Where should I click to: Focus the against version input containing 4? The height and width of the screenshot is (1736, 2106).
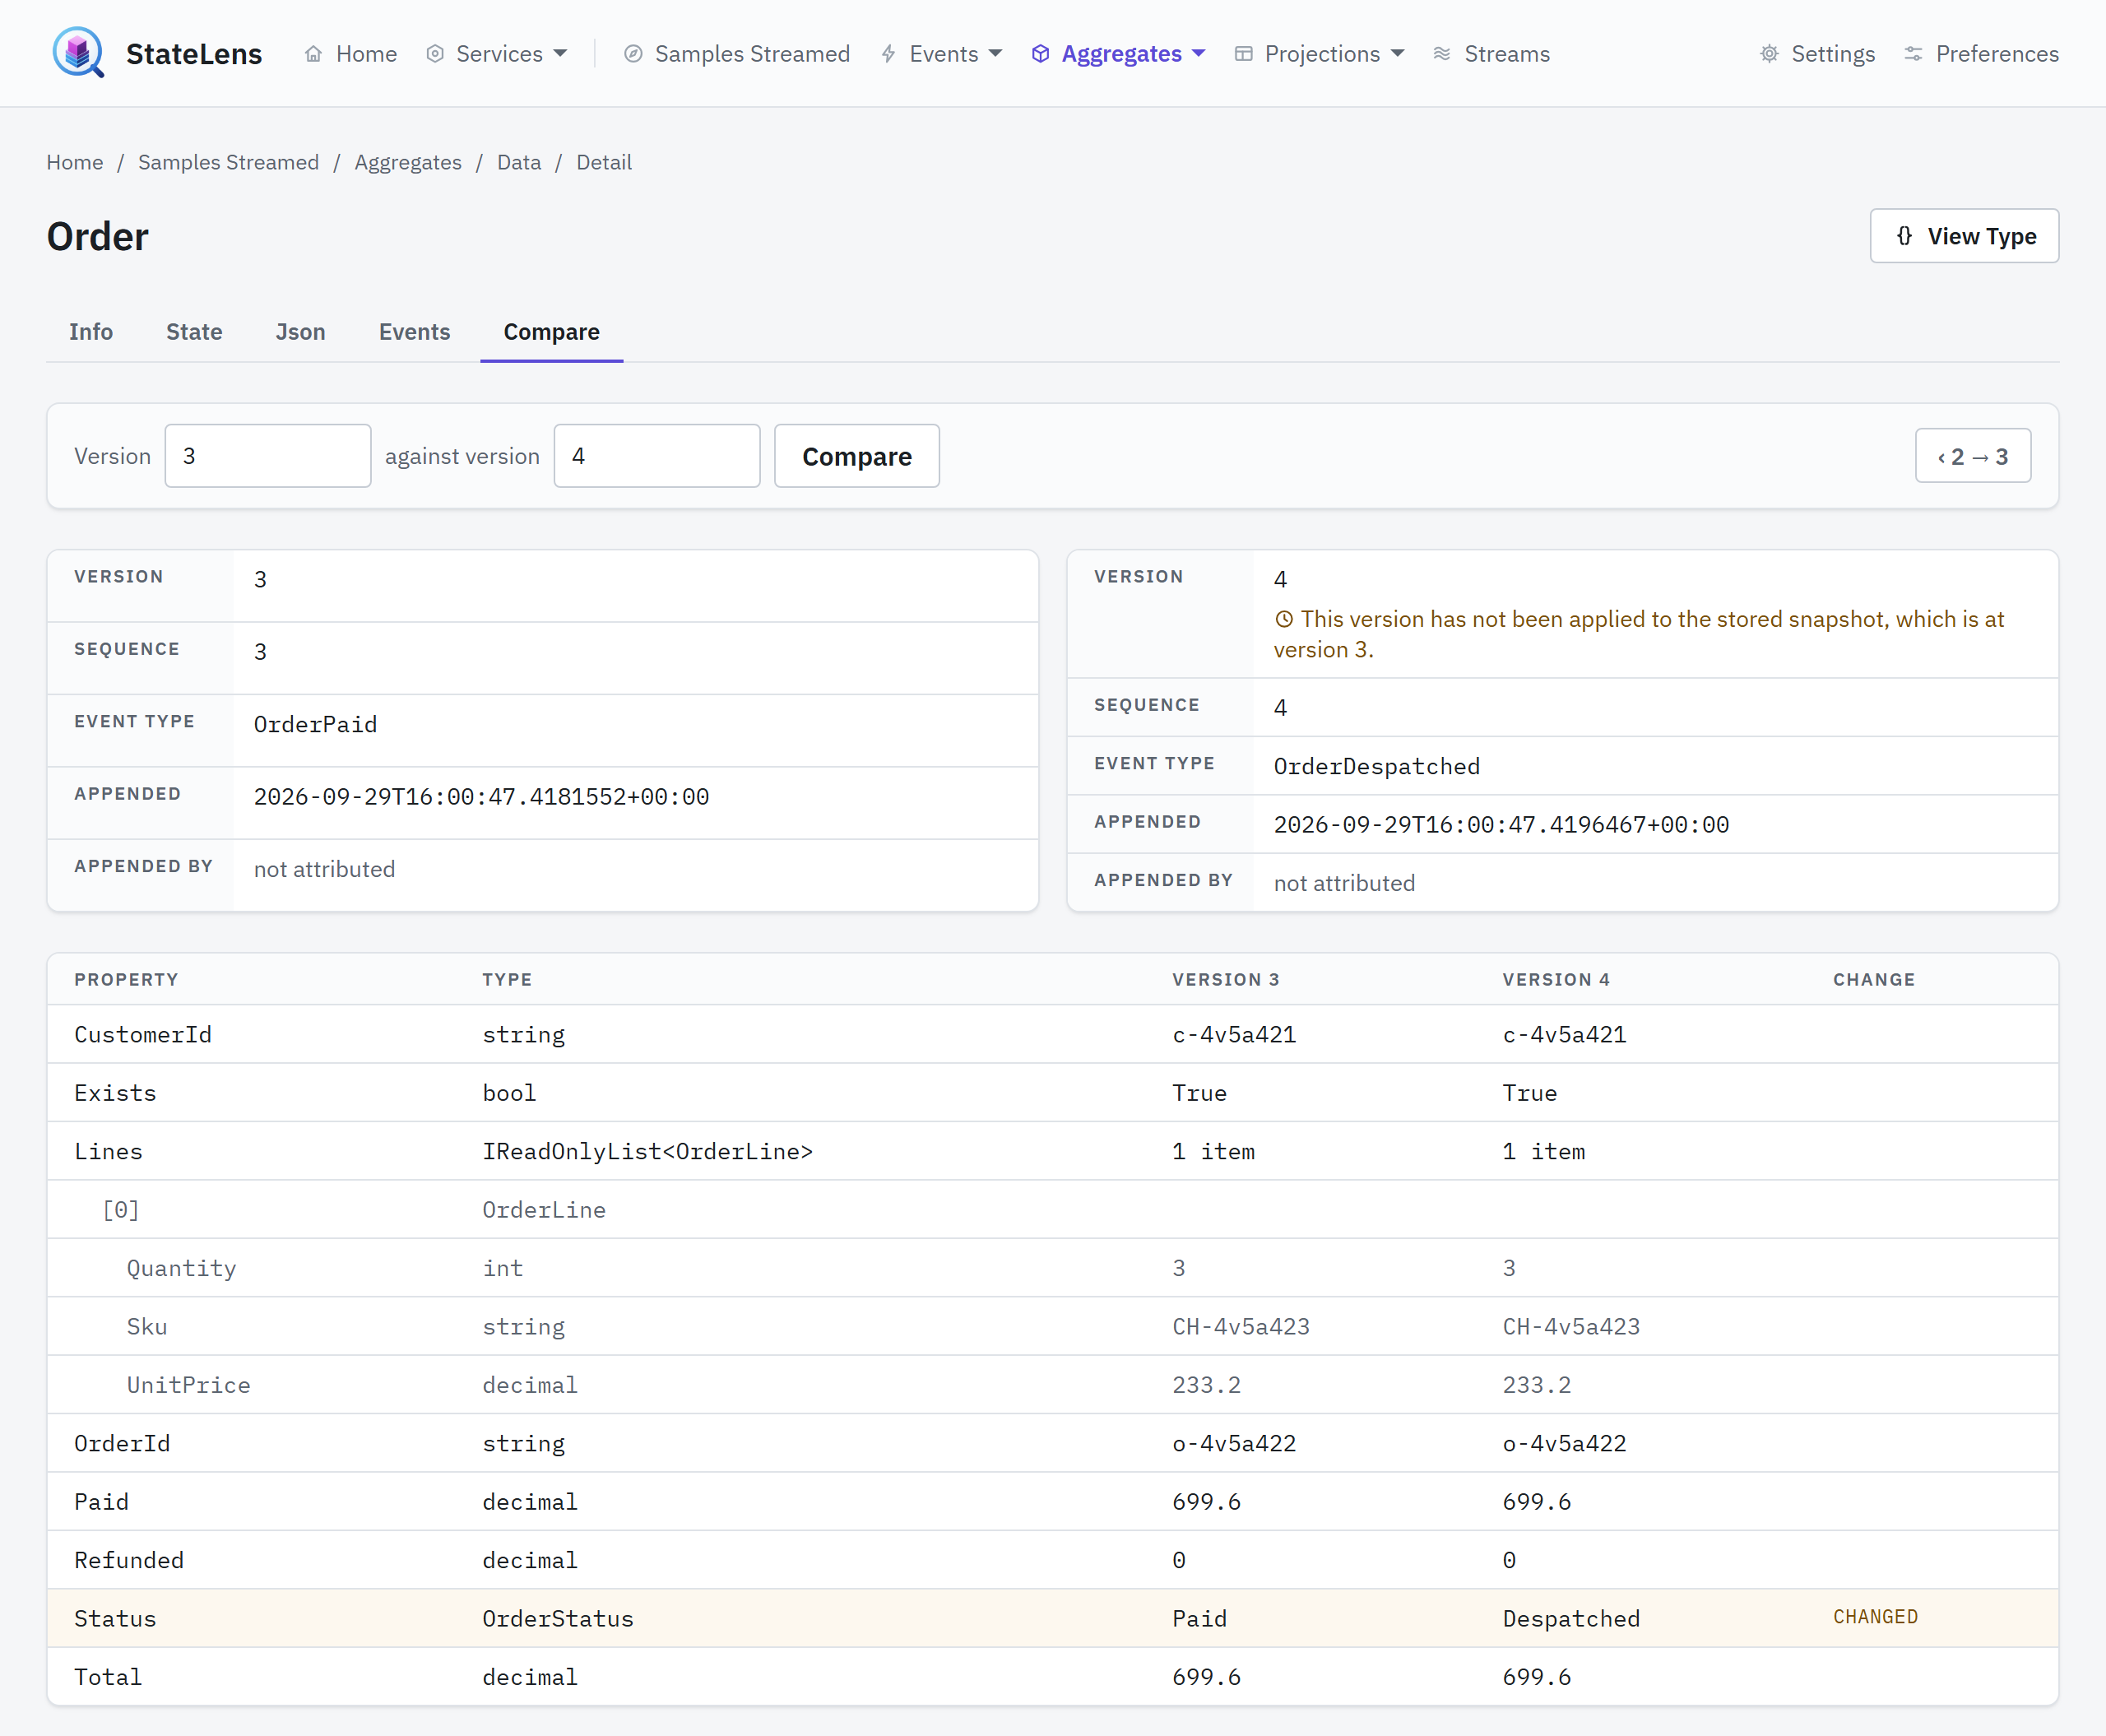657,456
